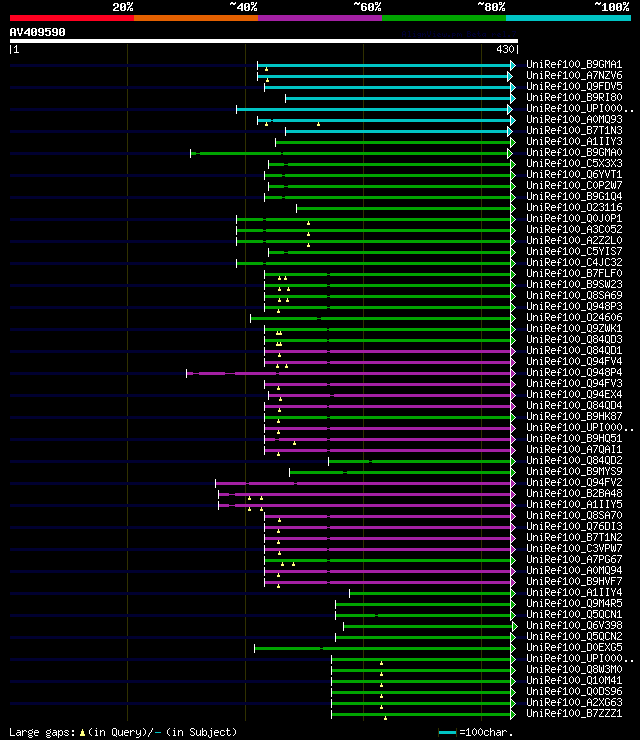640x740 pixels.
Task: Open the UniRef100_B9HQ51 hit
Action: [574, 438]
